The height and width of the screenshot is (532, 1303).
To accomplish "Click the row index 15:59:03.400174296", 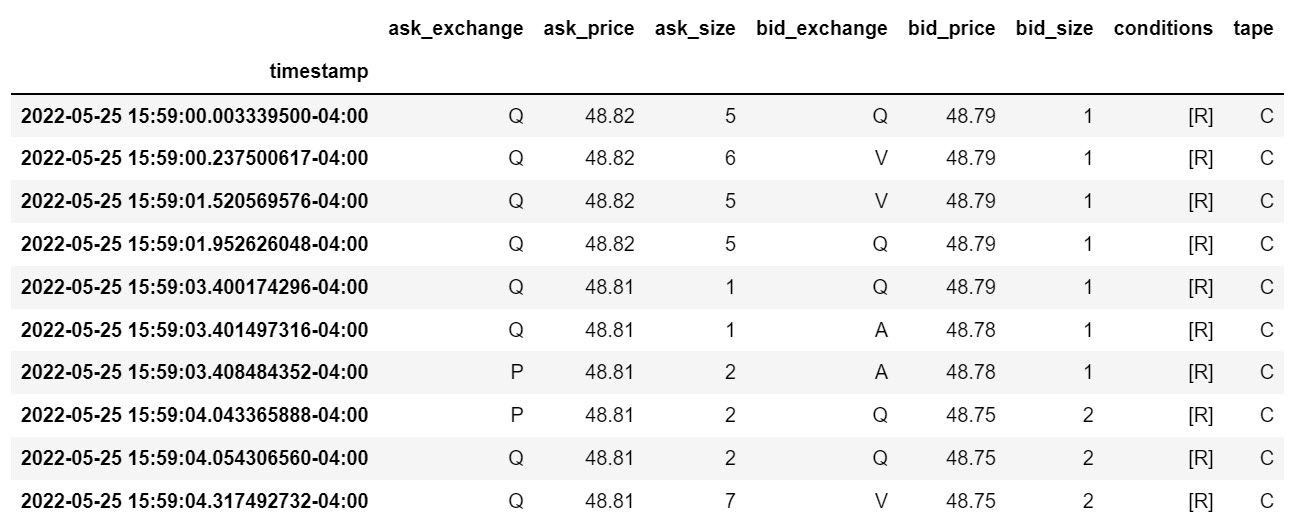I will tap(194, 287).
